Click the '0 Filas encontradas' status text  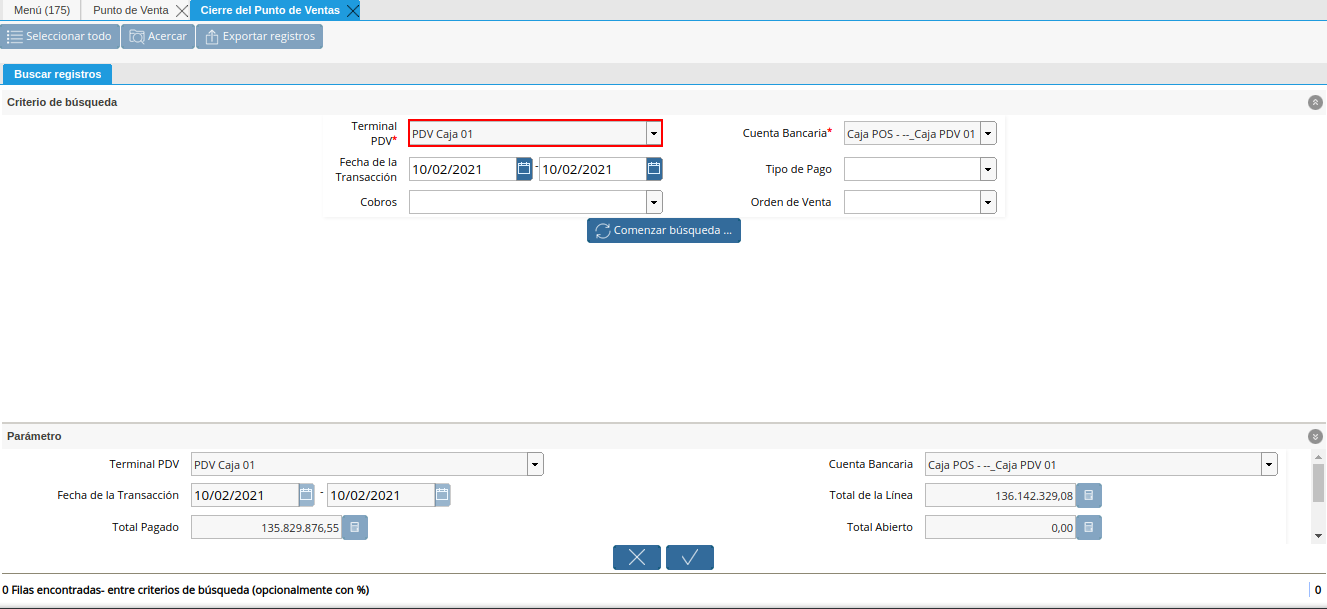point(186,590)
